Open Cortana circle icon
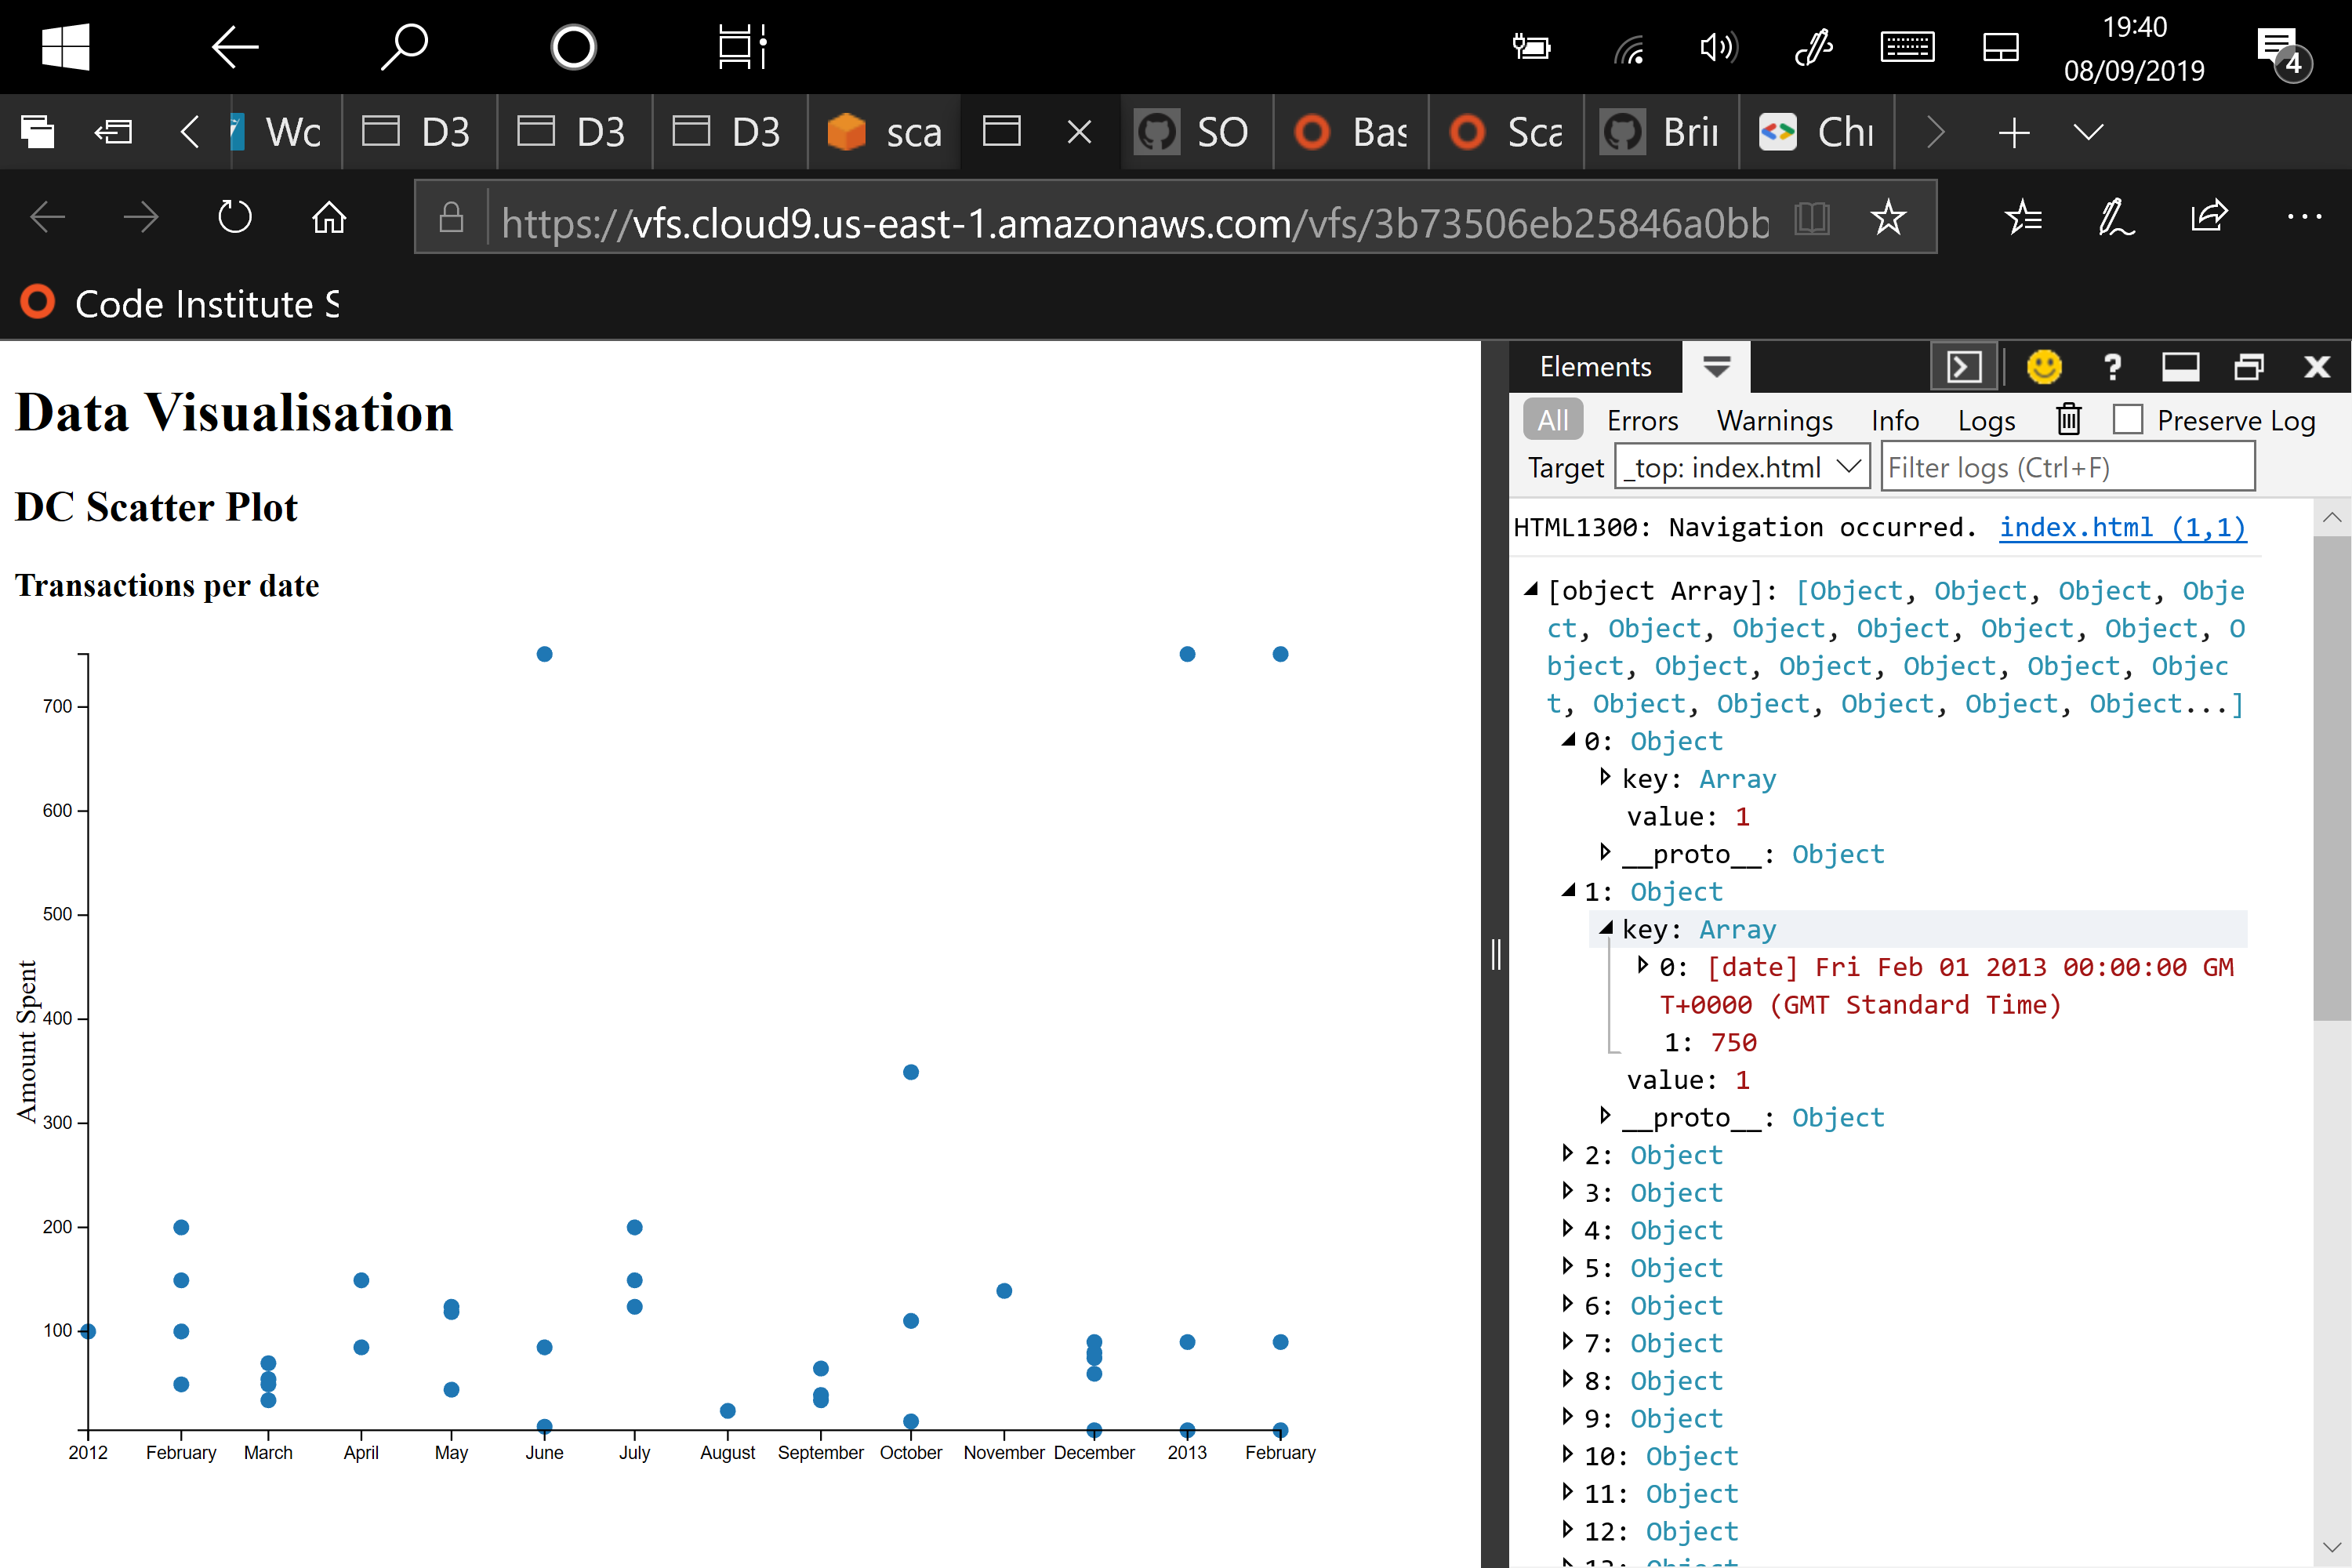This screenshot has height=1568, width=2352. click(x=574, y=46)
